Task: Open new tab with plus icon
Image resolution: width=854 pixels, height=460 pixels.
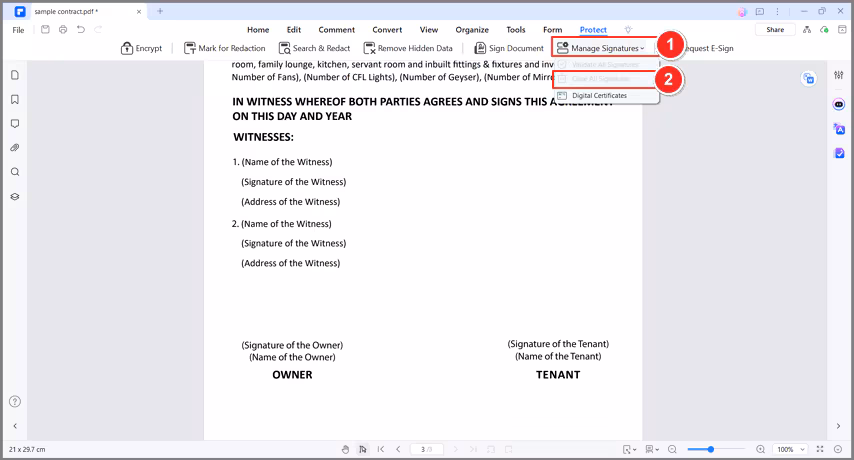Action: tap(160, 11)
